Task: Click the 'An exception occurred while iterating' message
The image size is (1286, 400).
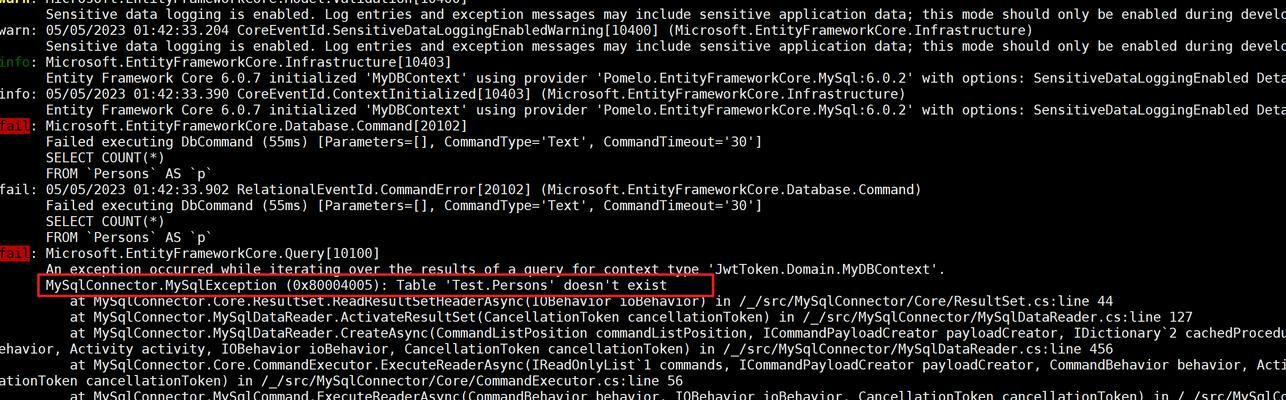Action: point(495,270)
